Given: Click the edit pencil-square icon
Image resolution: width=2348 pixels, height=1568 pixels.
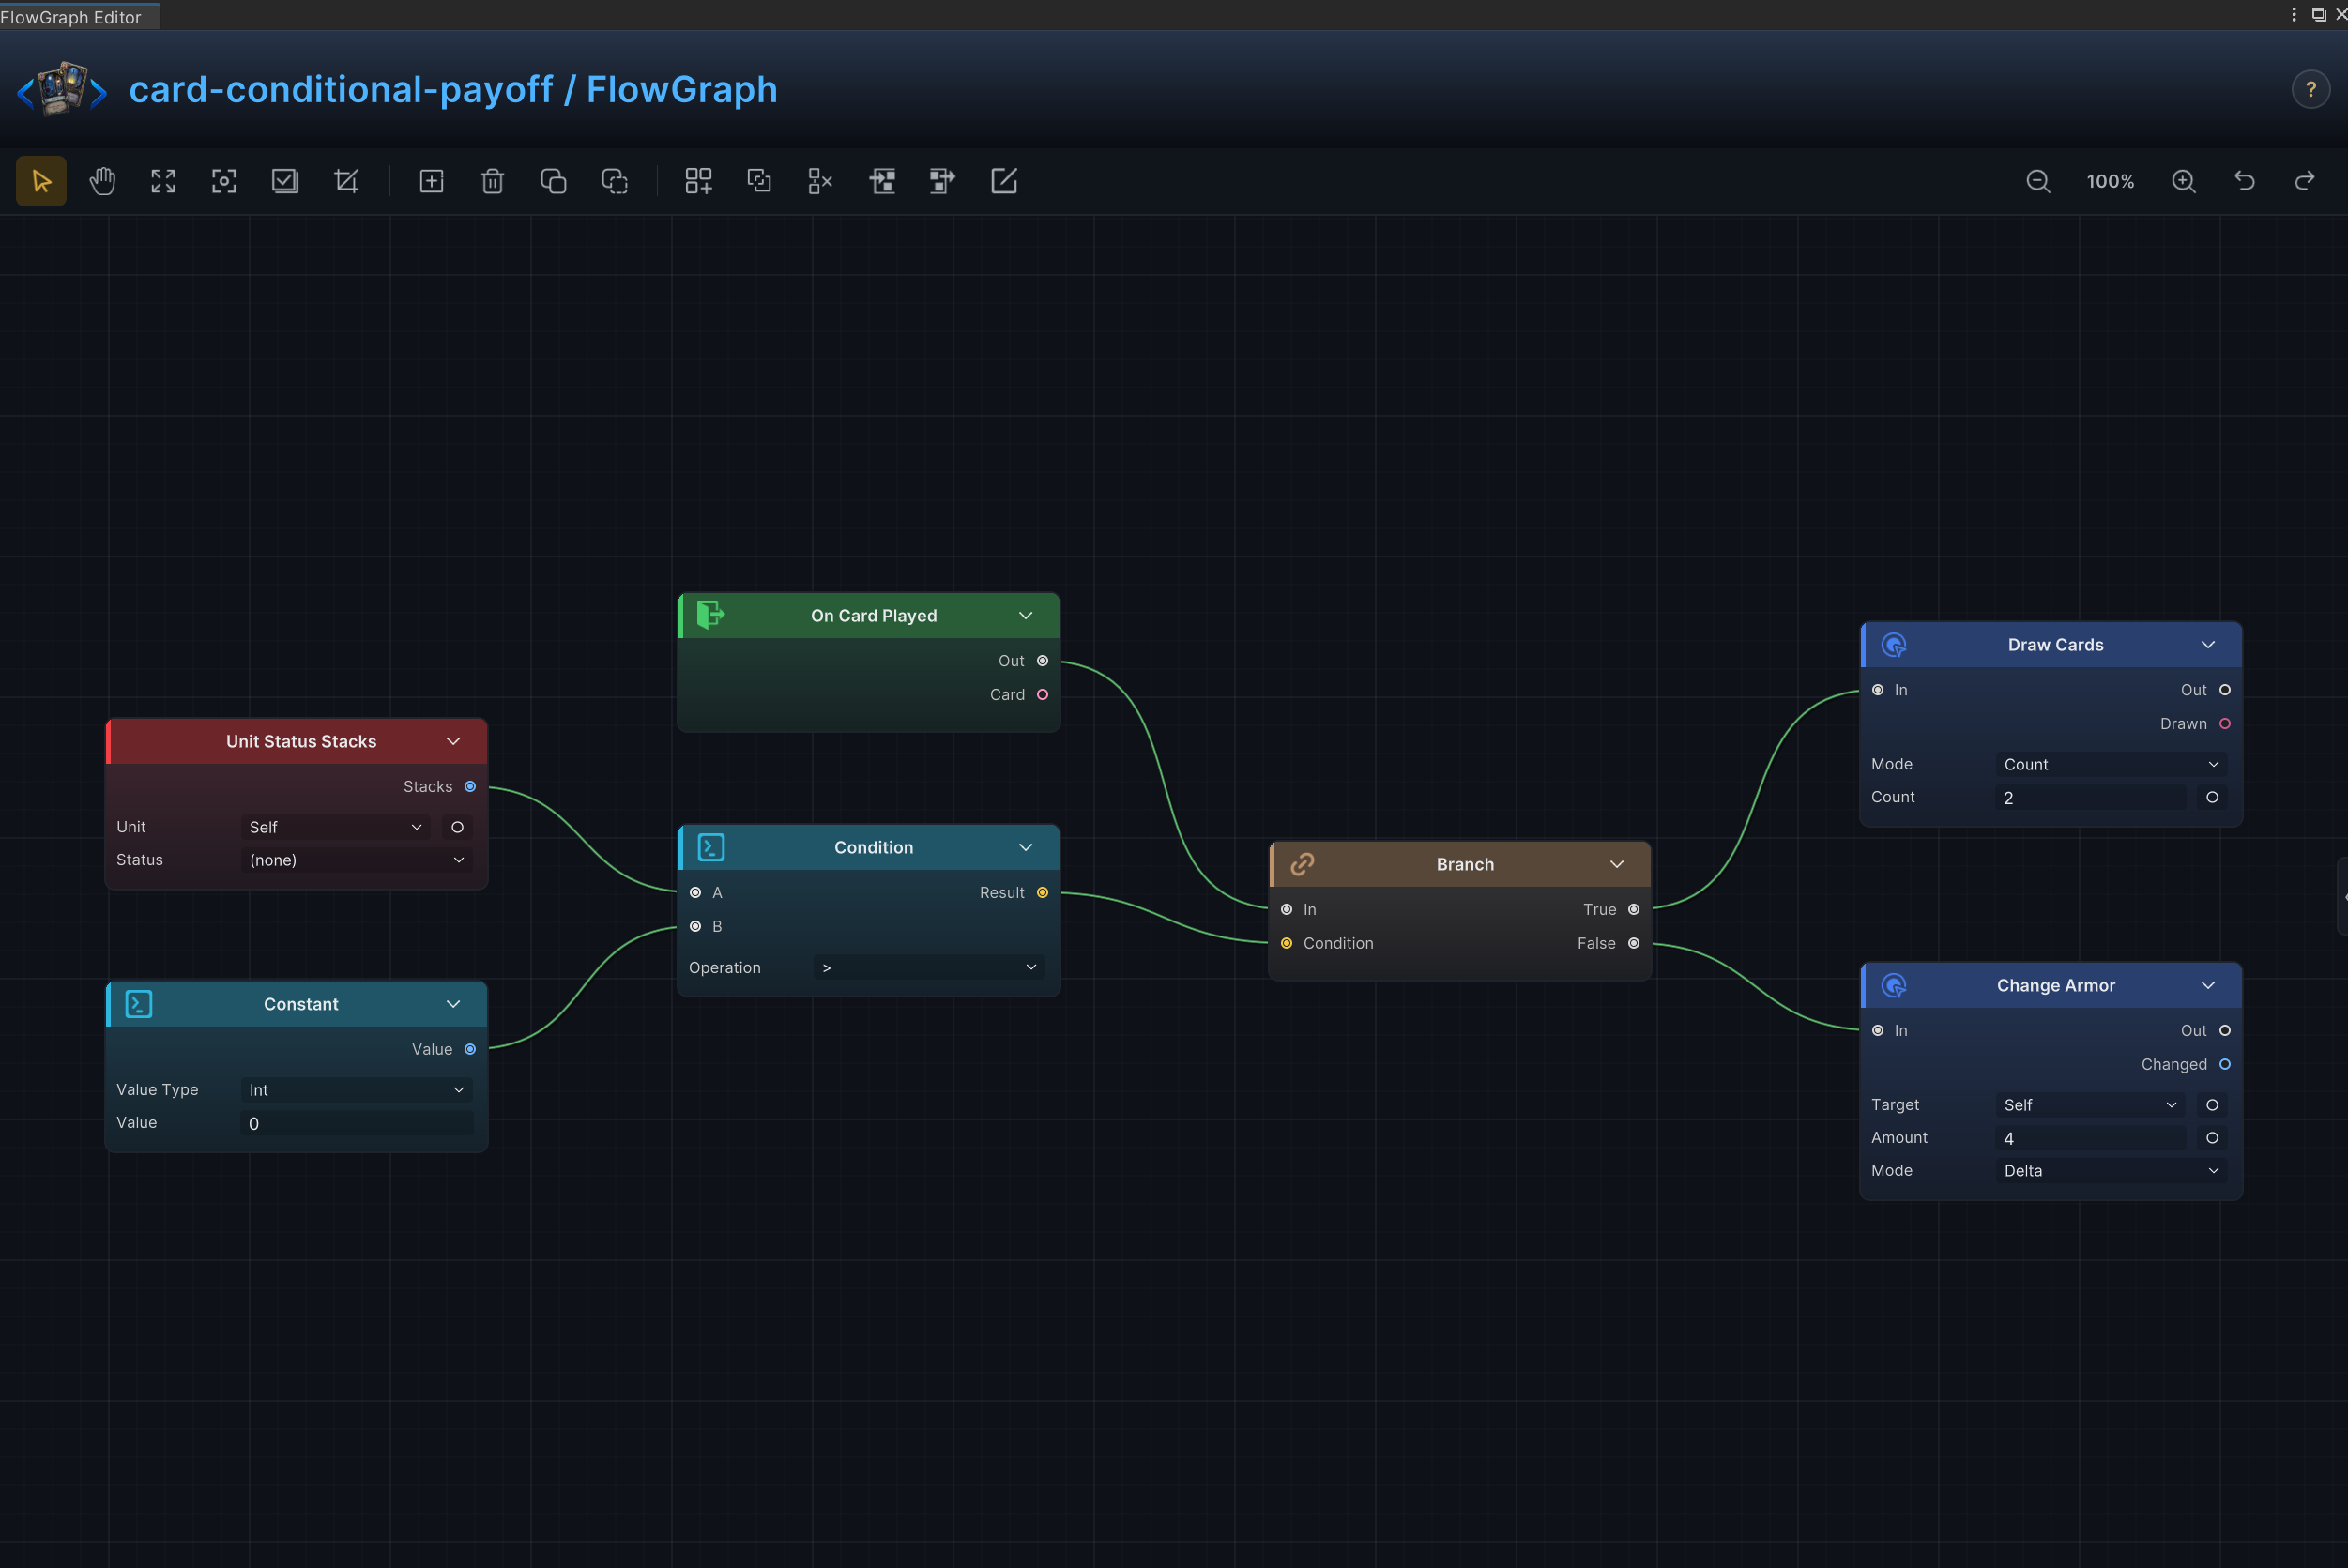Looking at the screenshot, I should [x=1003, y=181].
